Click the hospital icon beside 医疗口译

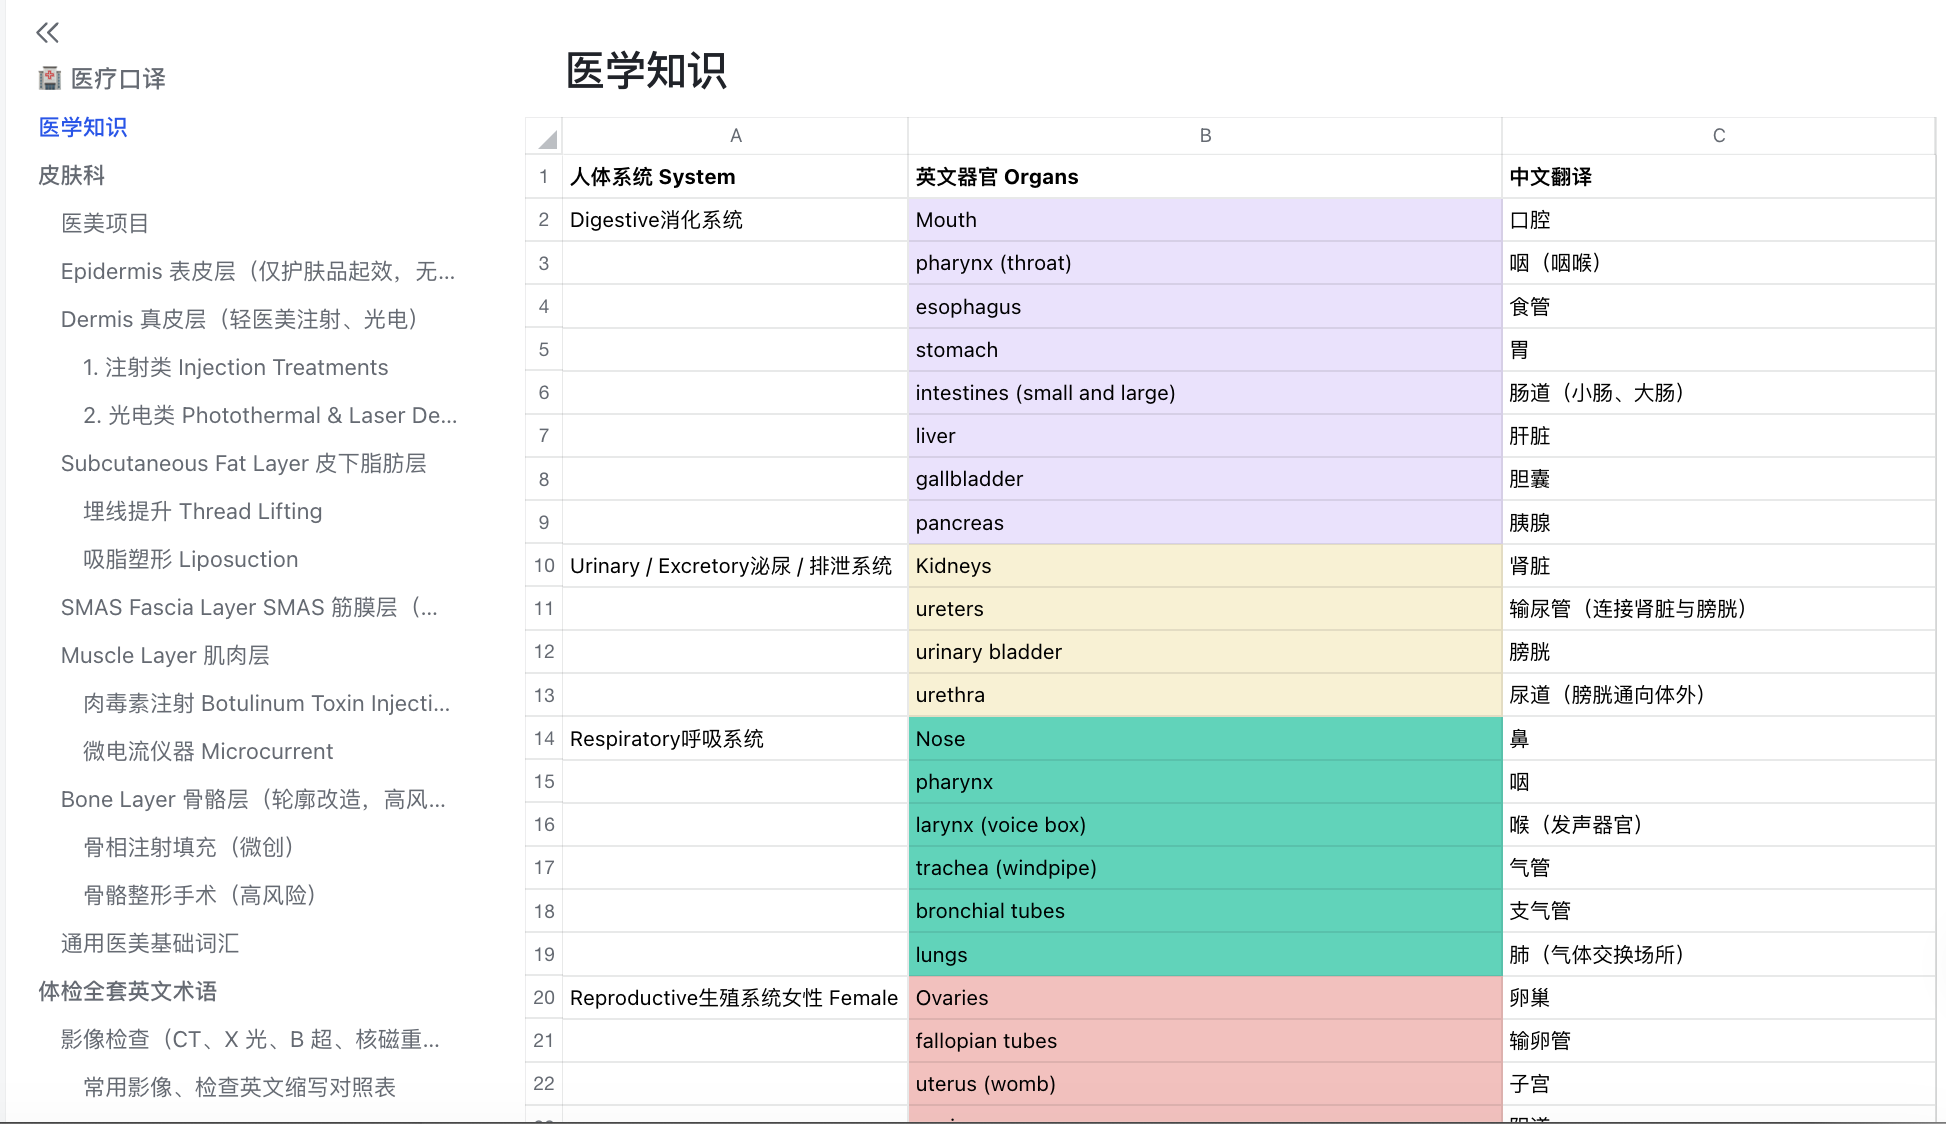[49, 78]
